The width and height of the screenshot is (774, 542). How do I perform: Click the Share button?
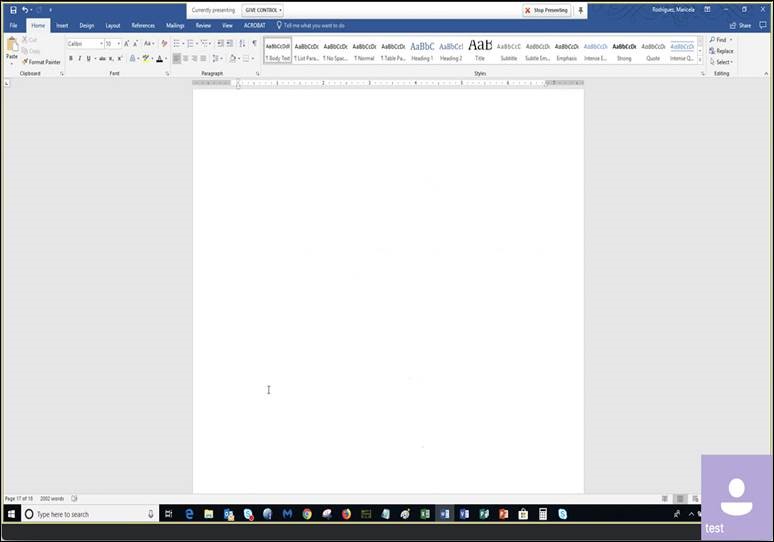(x=740, y=25)
